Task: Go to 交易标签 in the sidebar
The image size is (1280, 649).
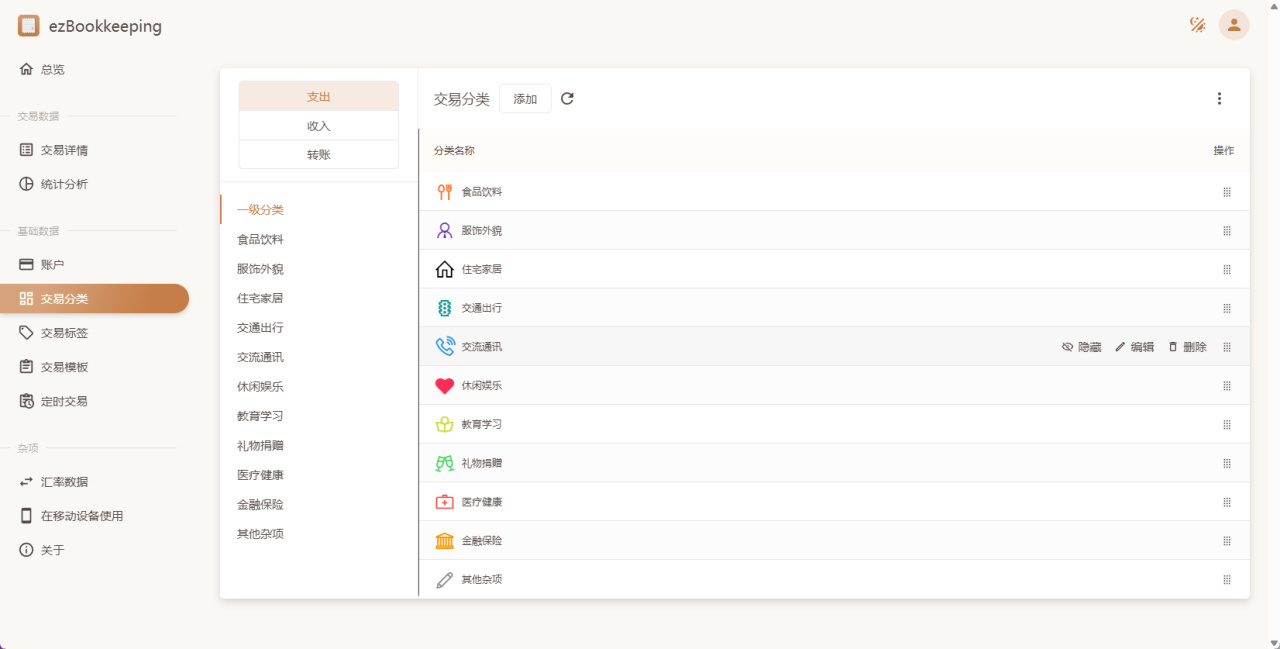Action: coord(64,333)
